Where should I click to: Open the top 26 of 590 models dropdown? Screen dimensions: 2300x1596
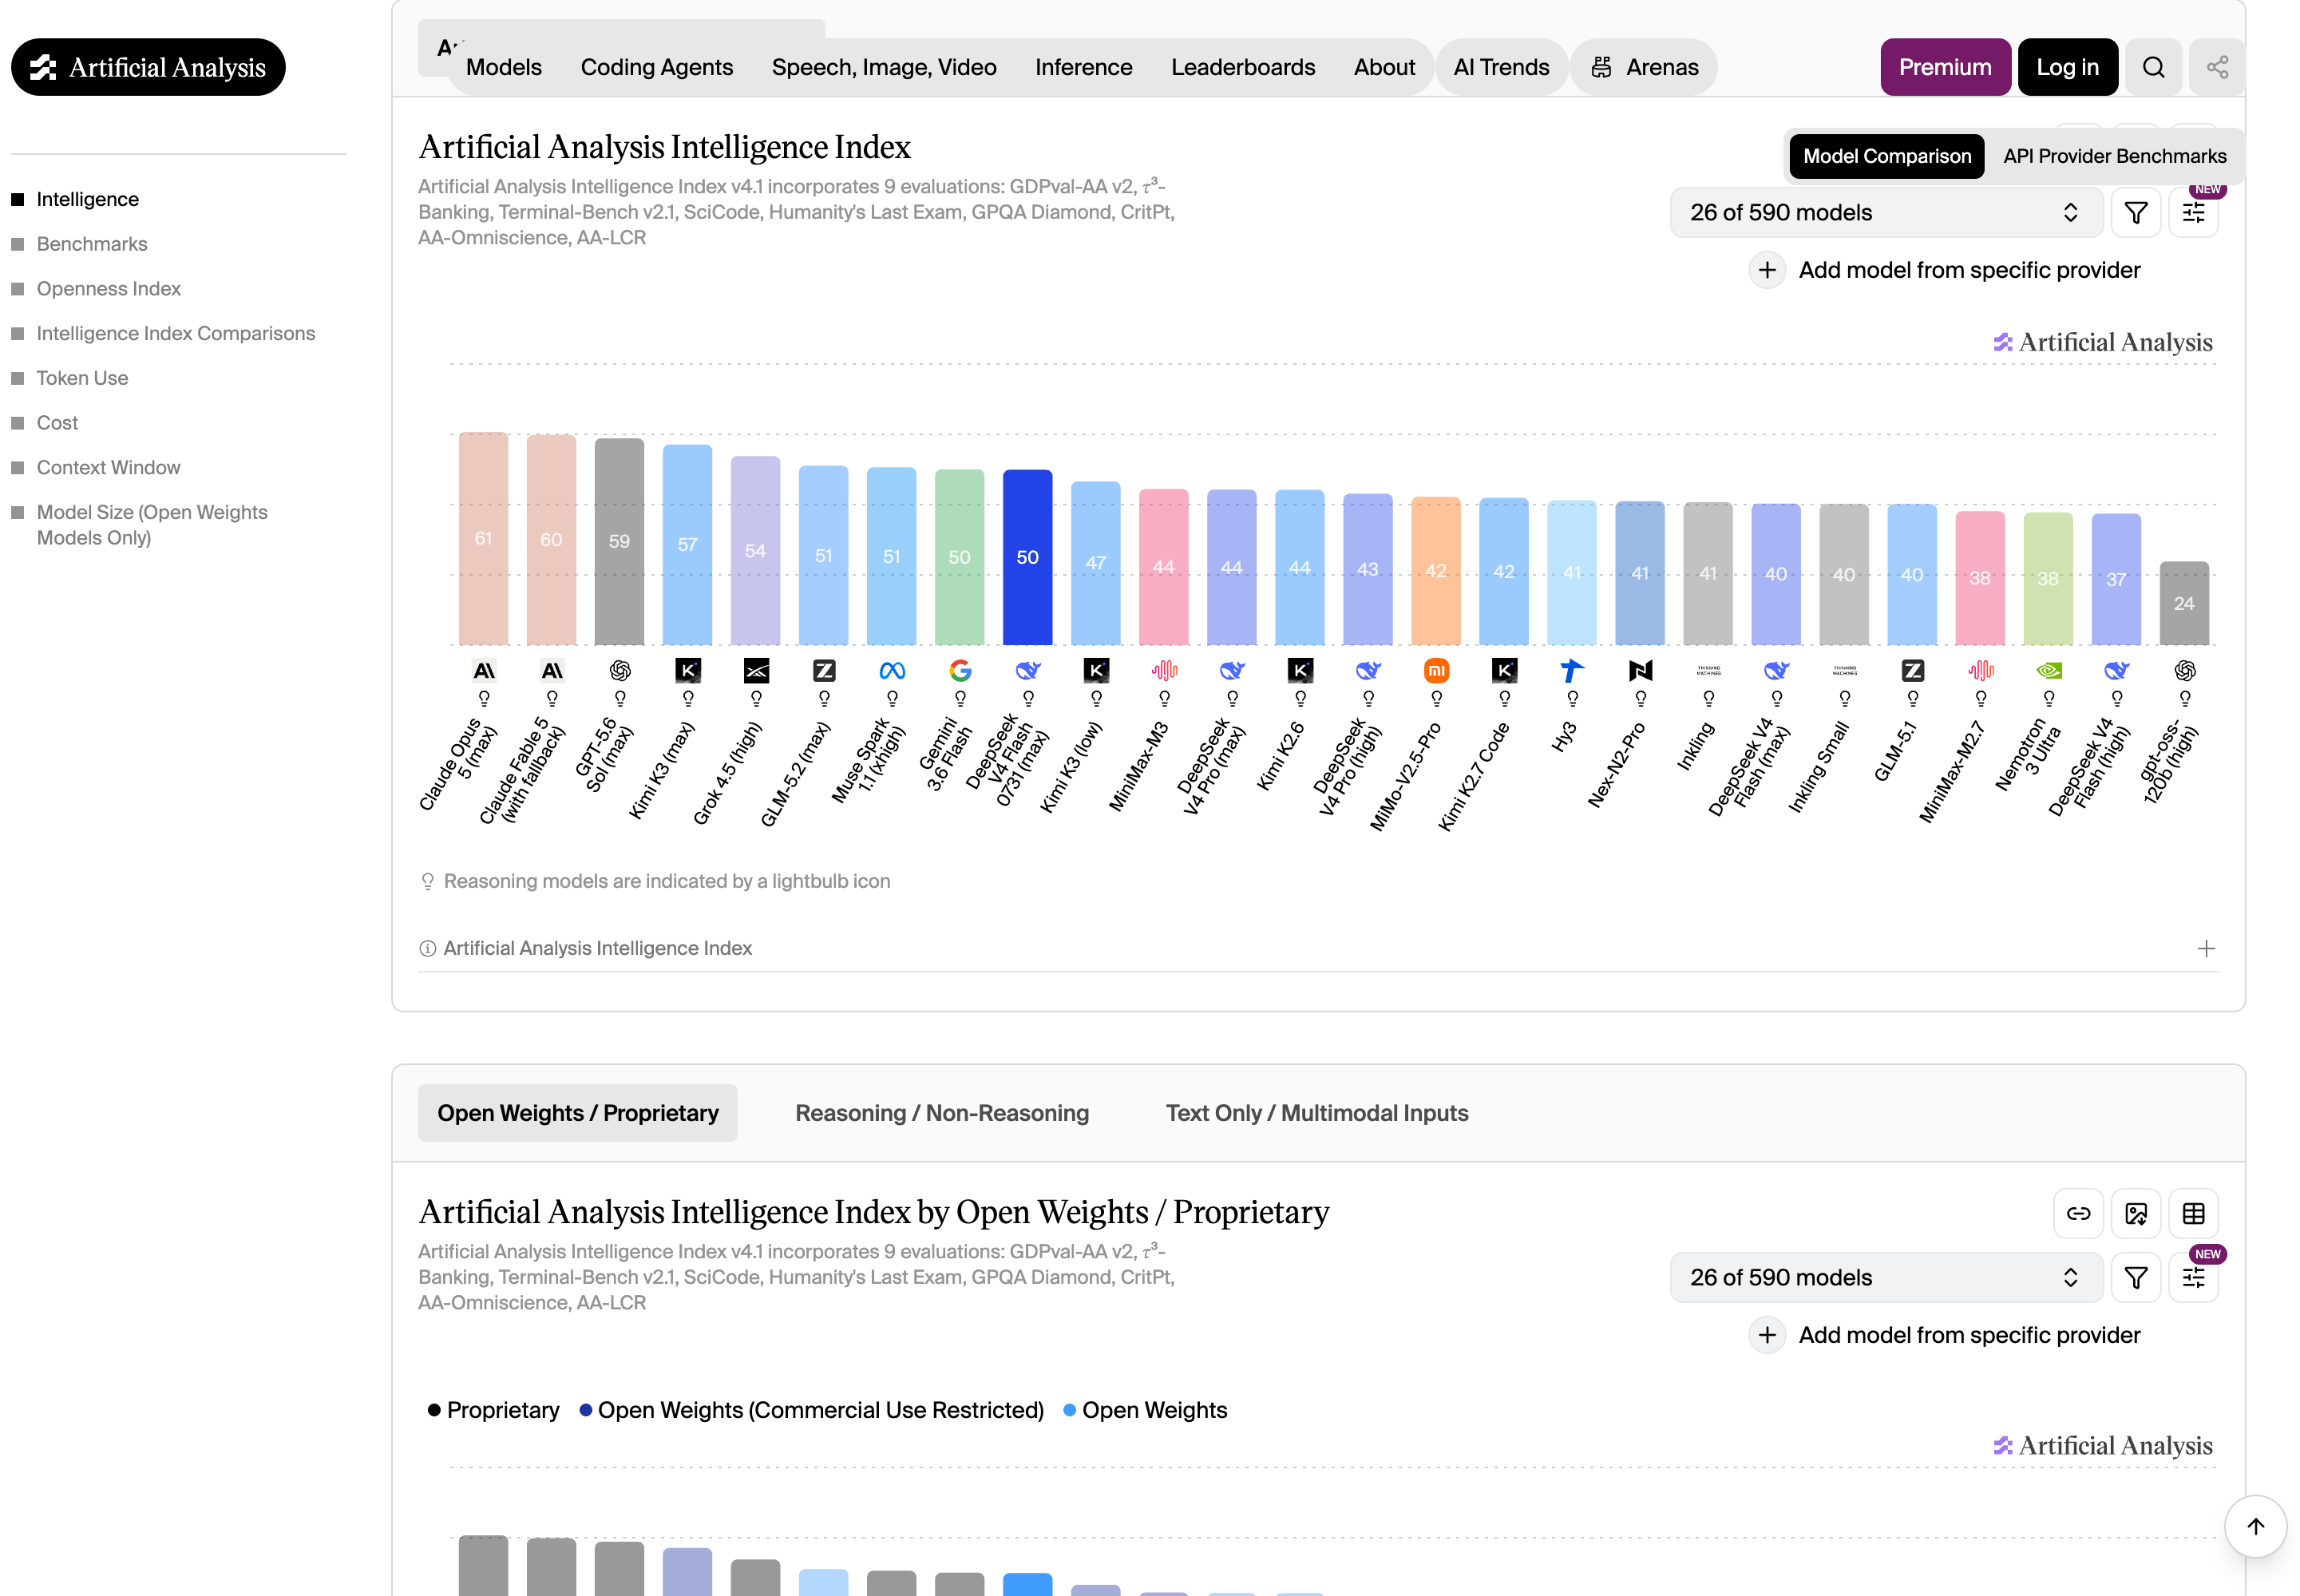(1886, 212)
